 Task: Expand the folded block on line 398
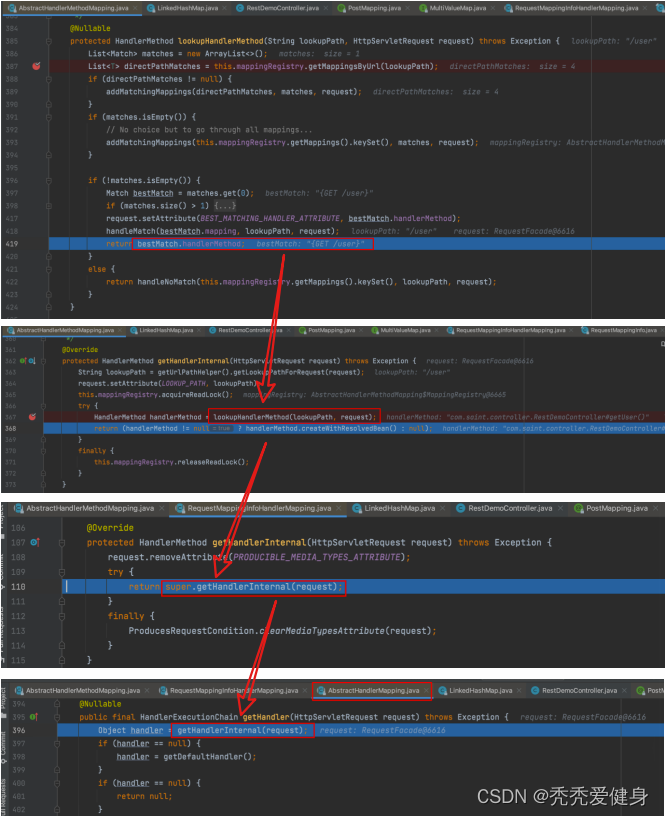(x=49, y=206)
